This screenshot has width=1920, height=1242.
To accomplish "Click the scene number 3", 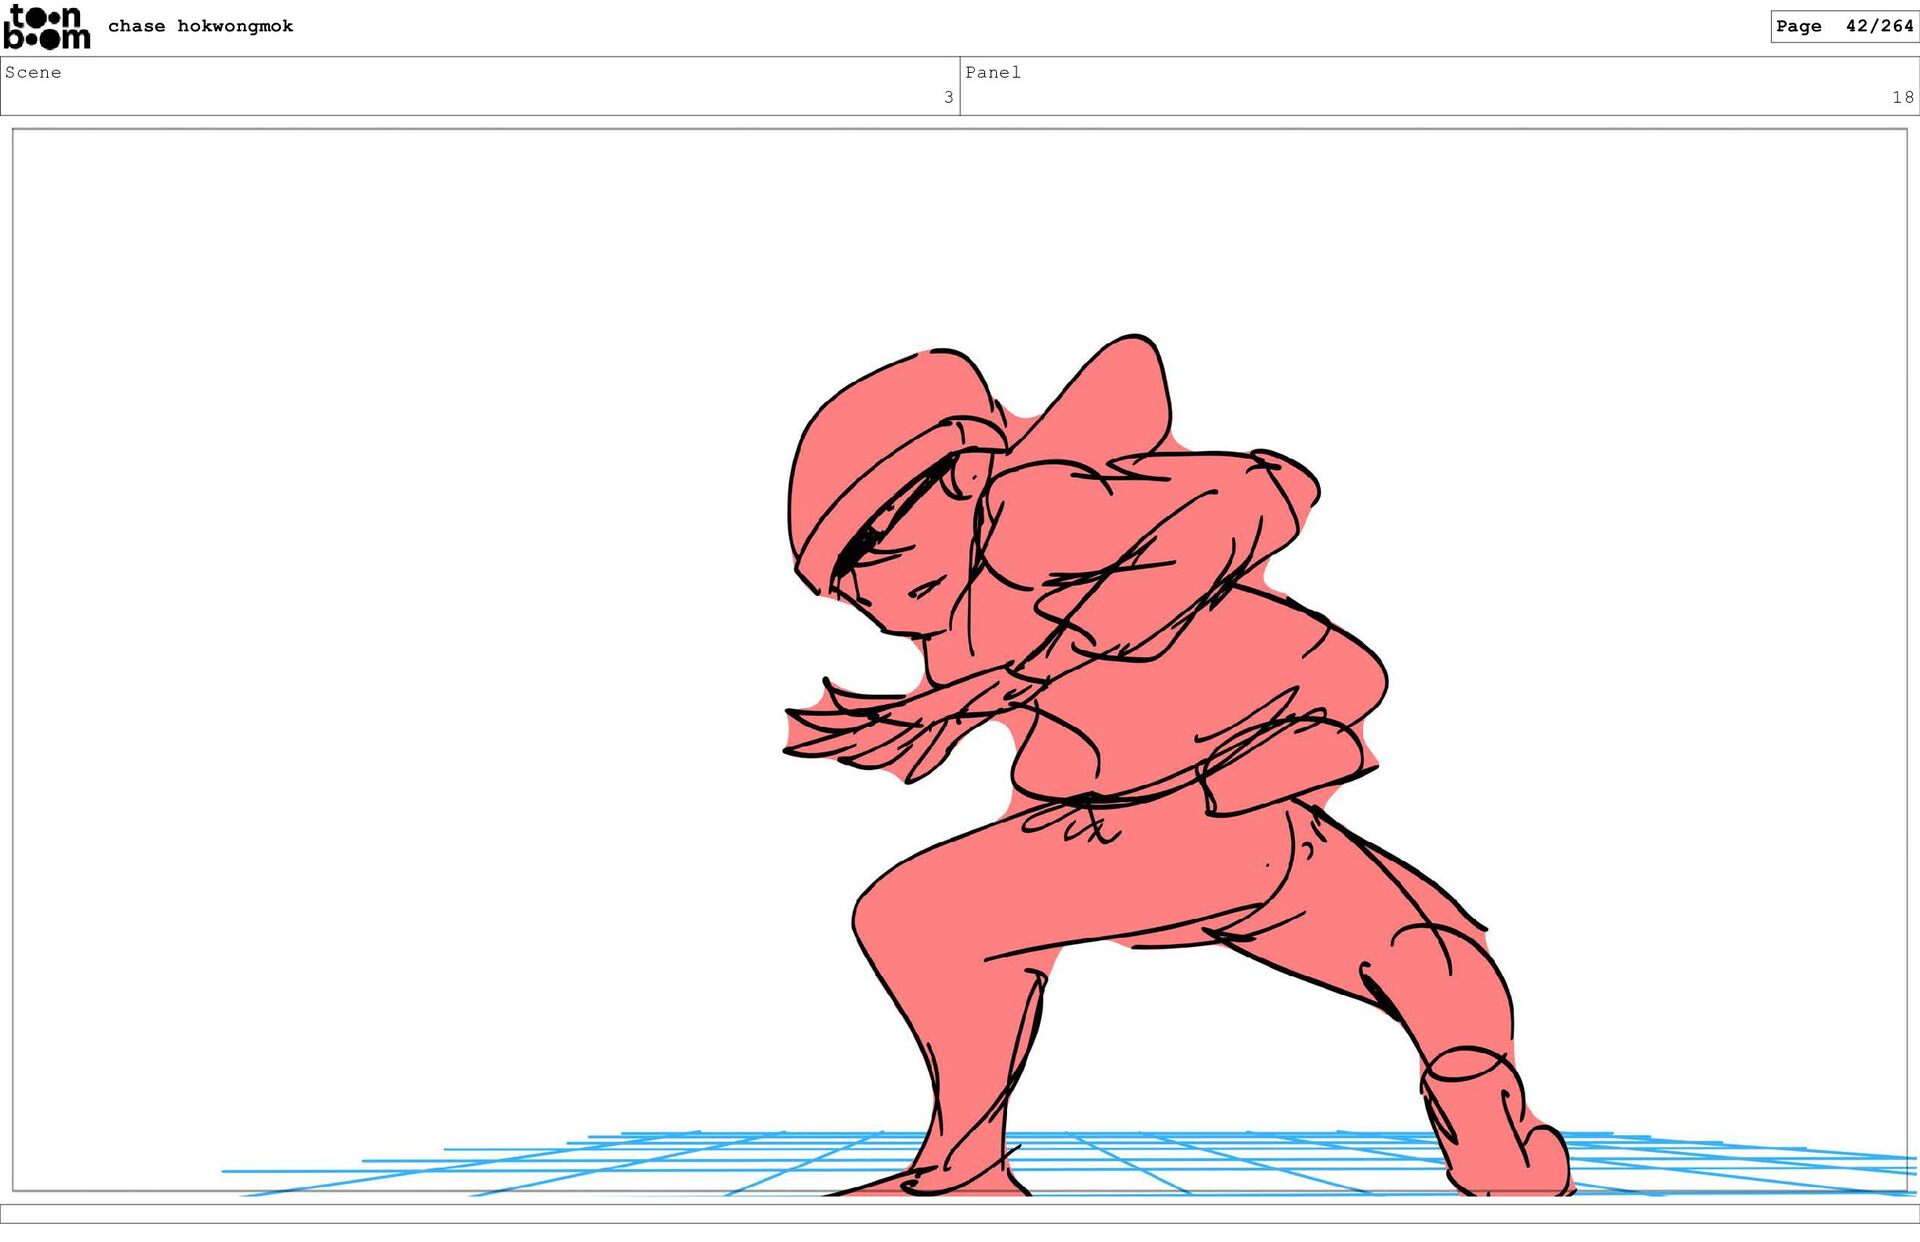I will [x=948, y=97].
